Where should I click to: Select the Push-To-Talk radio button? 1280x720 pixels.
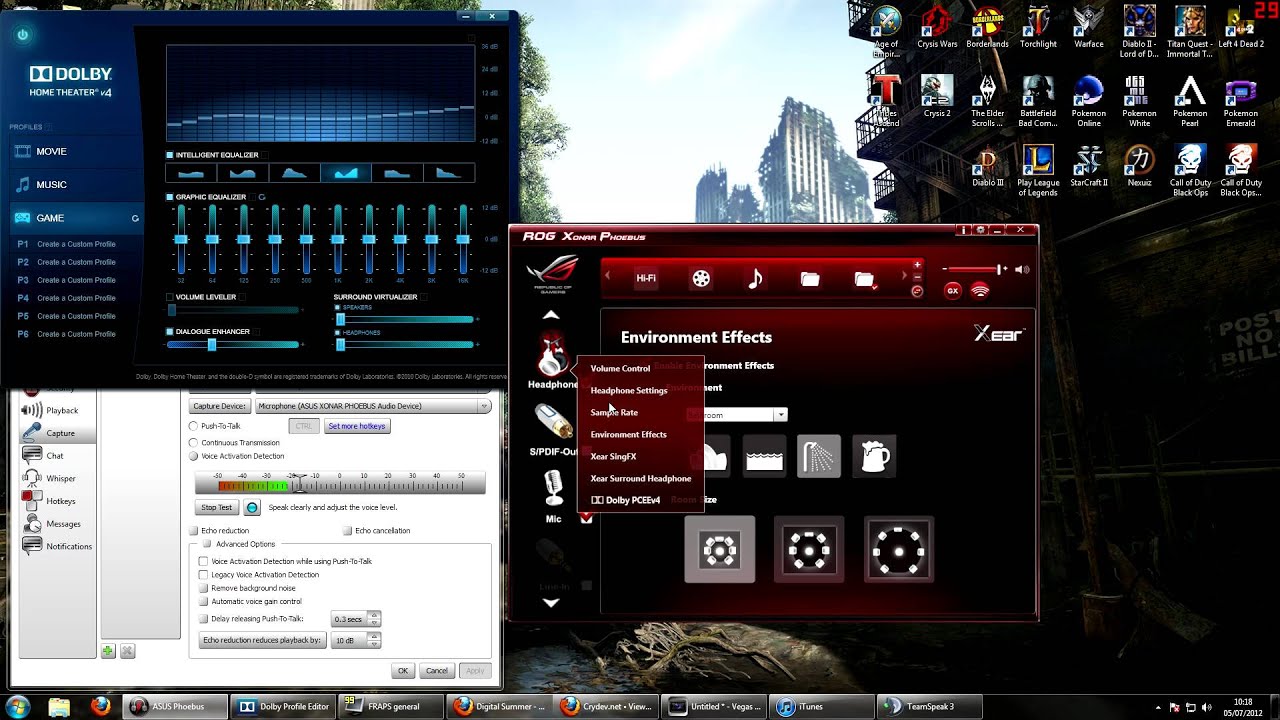click(194, 426)
